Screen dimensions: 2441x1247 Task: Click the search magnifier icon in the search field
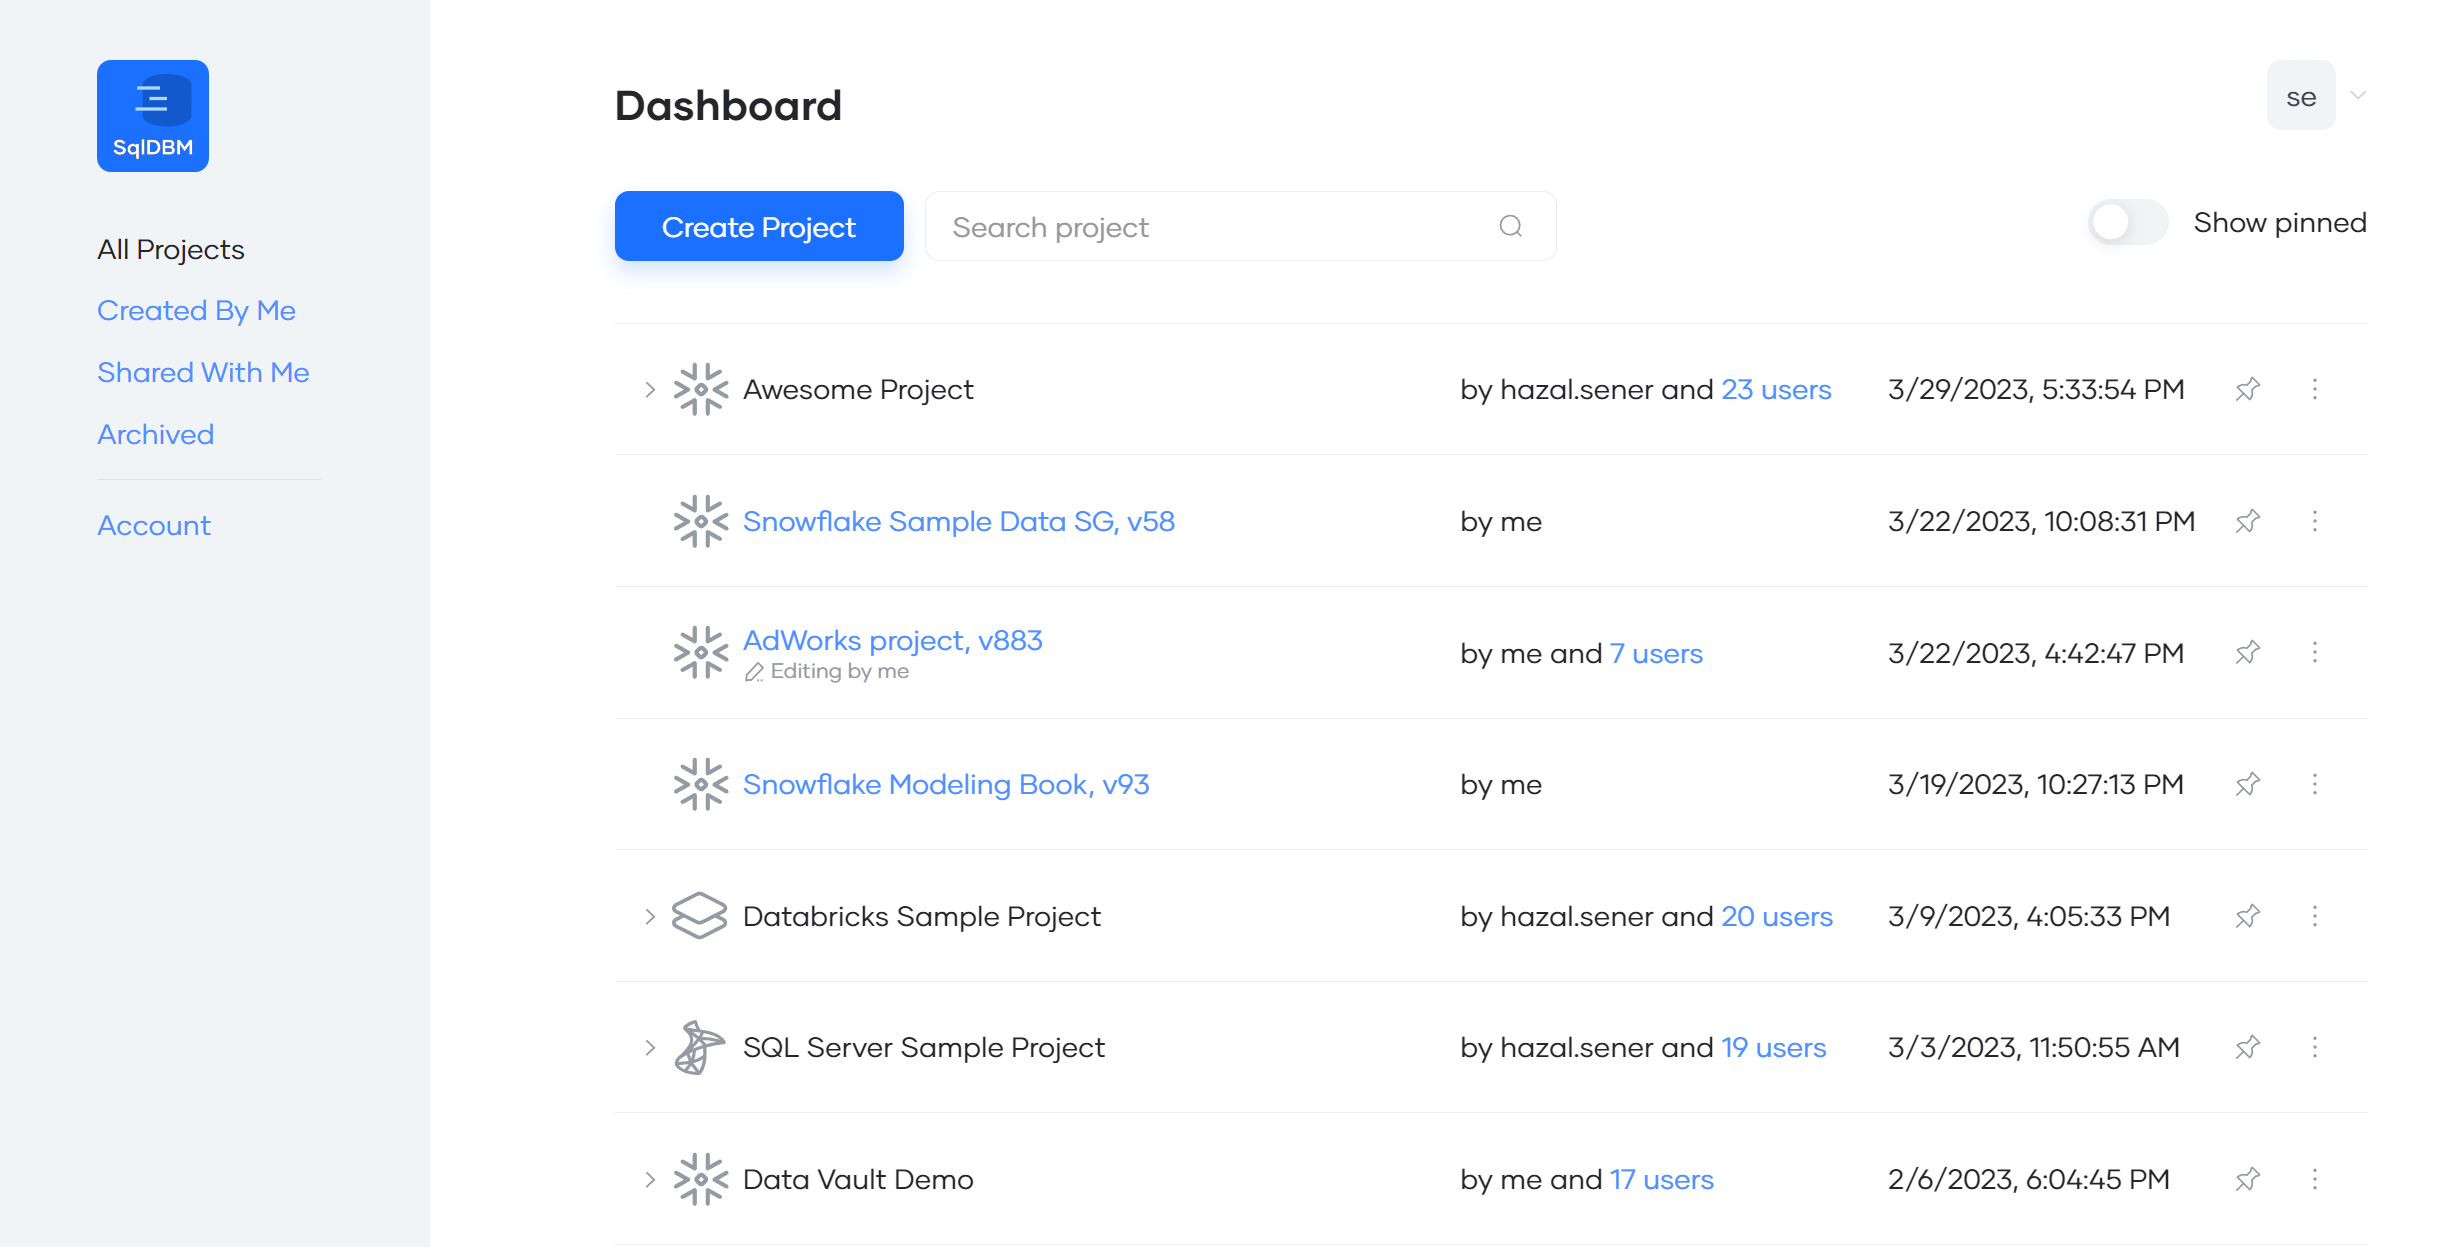coord(1511,226)
